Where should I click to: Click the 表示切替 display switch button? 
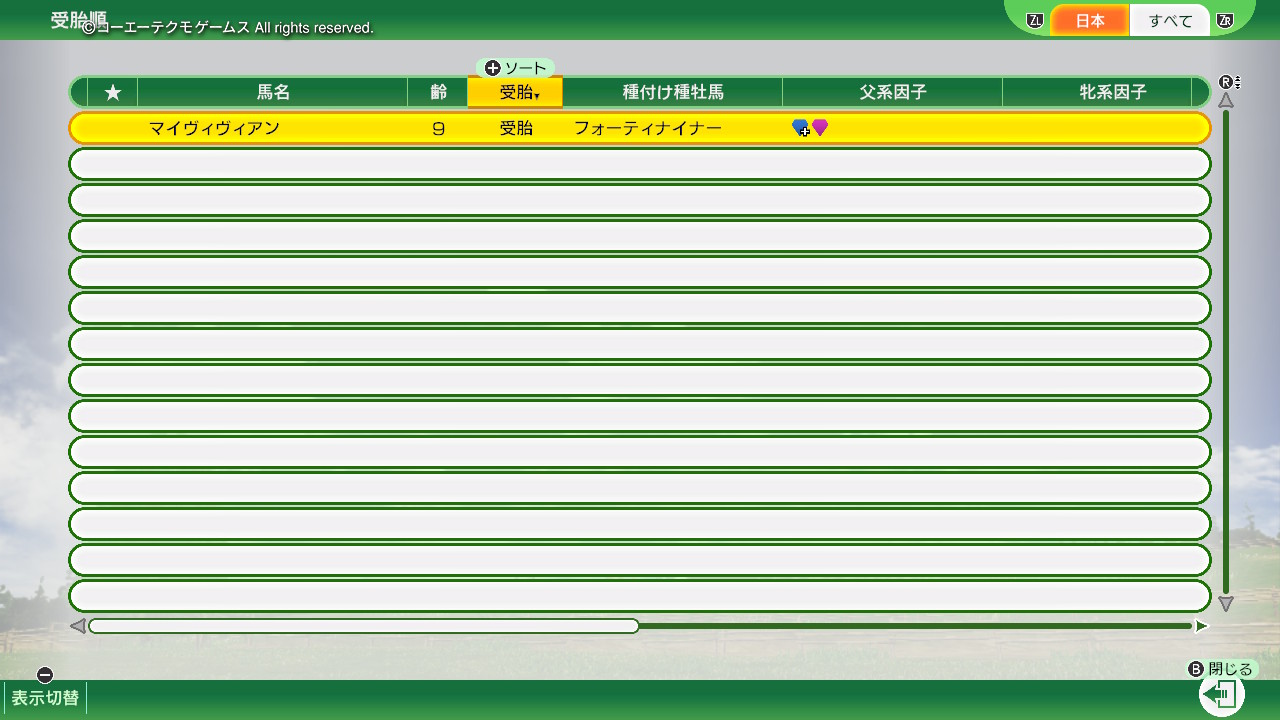[45, 698]
